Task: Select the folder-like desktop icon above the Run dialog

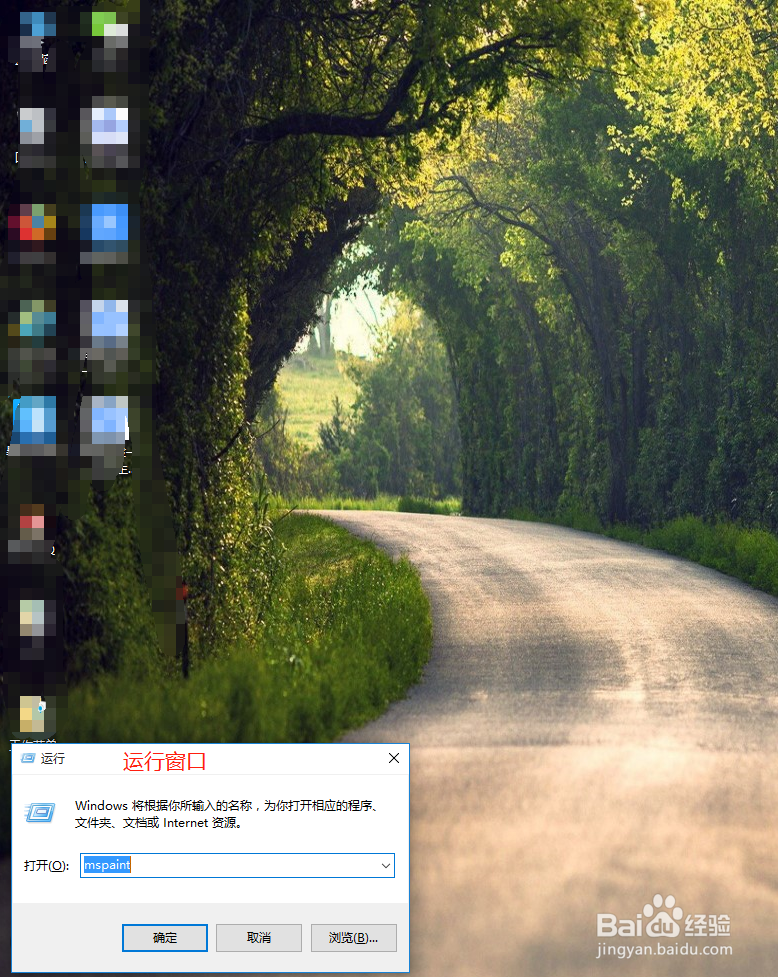Action: 32,714
